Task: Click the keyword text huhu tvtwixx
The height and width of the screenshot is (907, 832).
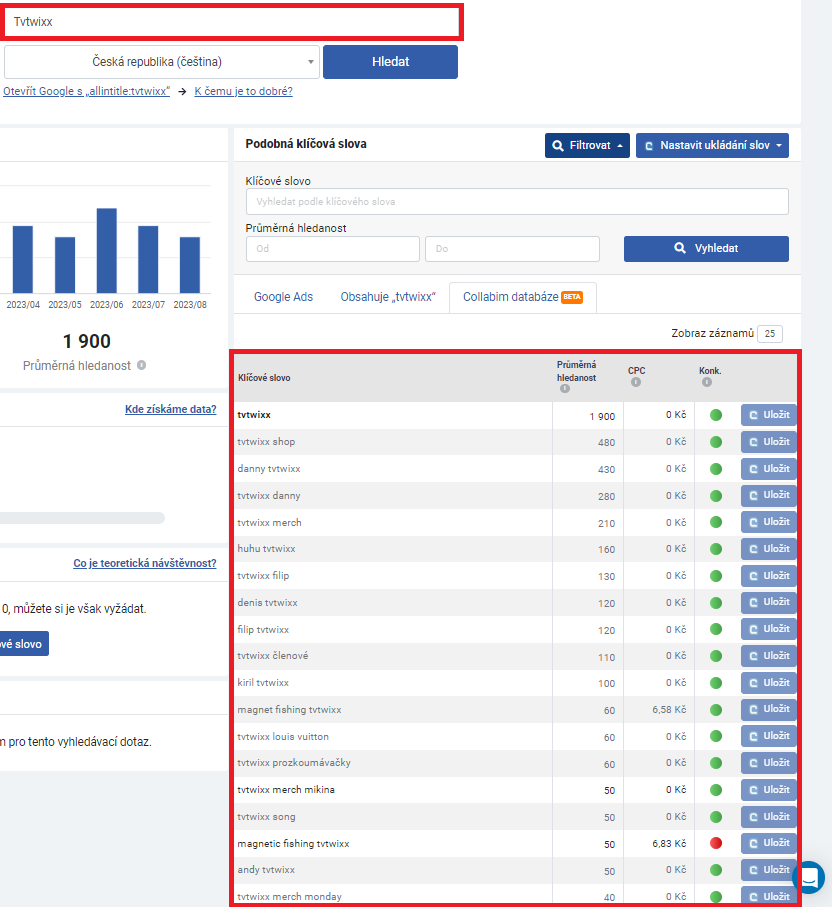Action: [266, 549]
